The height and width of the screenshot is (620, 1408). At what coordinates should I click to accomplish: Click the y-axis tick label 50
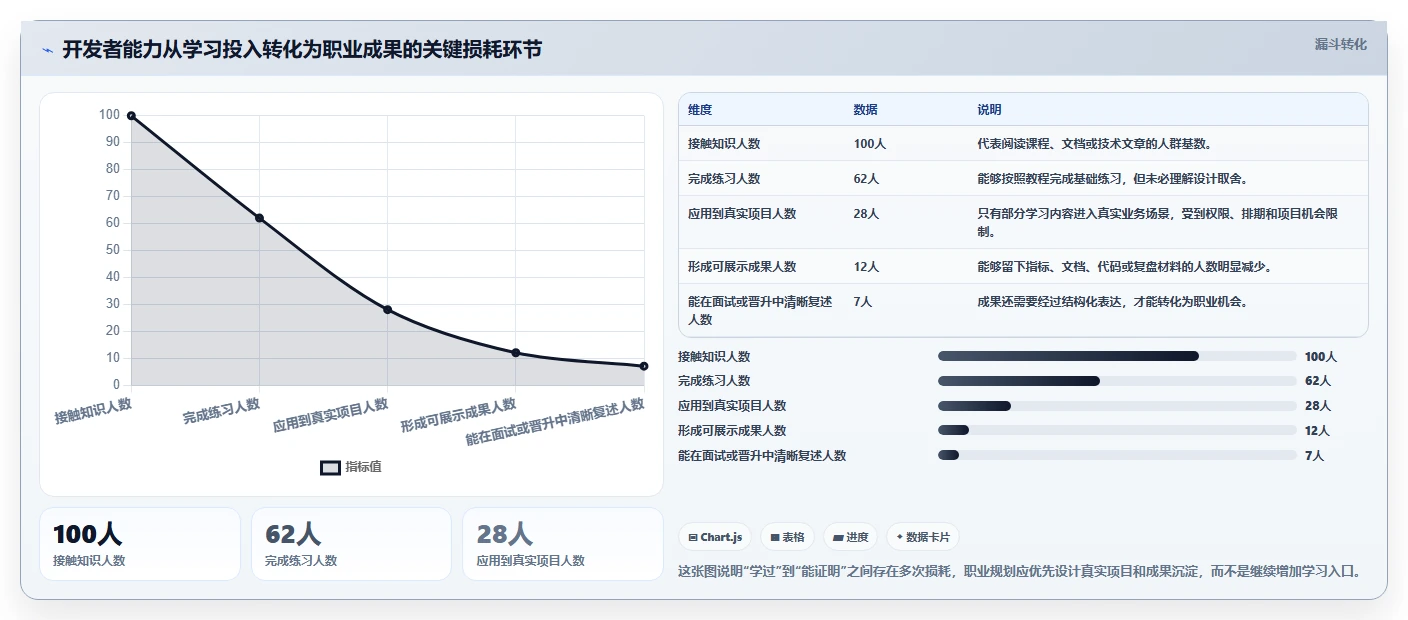[113, 250]
